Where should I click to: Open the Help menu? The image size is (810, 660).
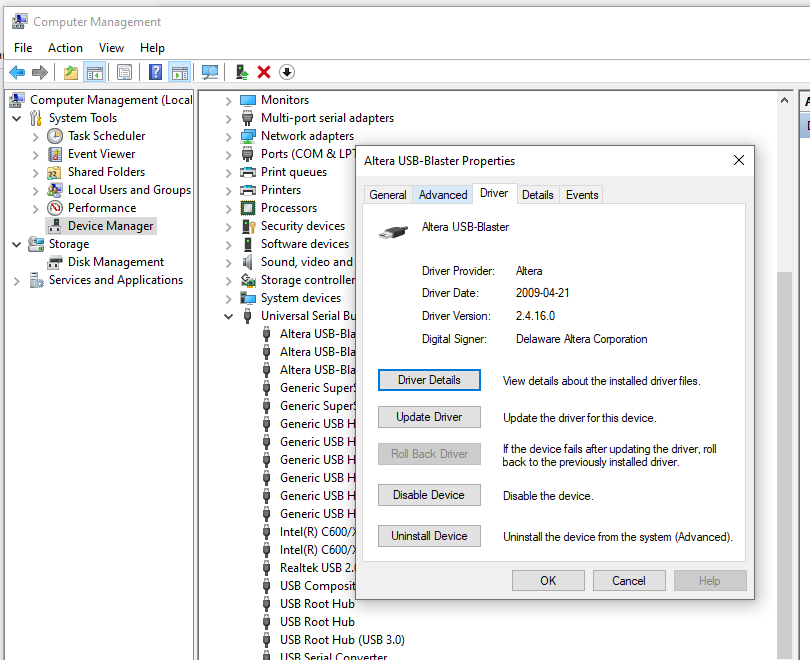pyautogui.click(x=152, y=48)
